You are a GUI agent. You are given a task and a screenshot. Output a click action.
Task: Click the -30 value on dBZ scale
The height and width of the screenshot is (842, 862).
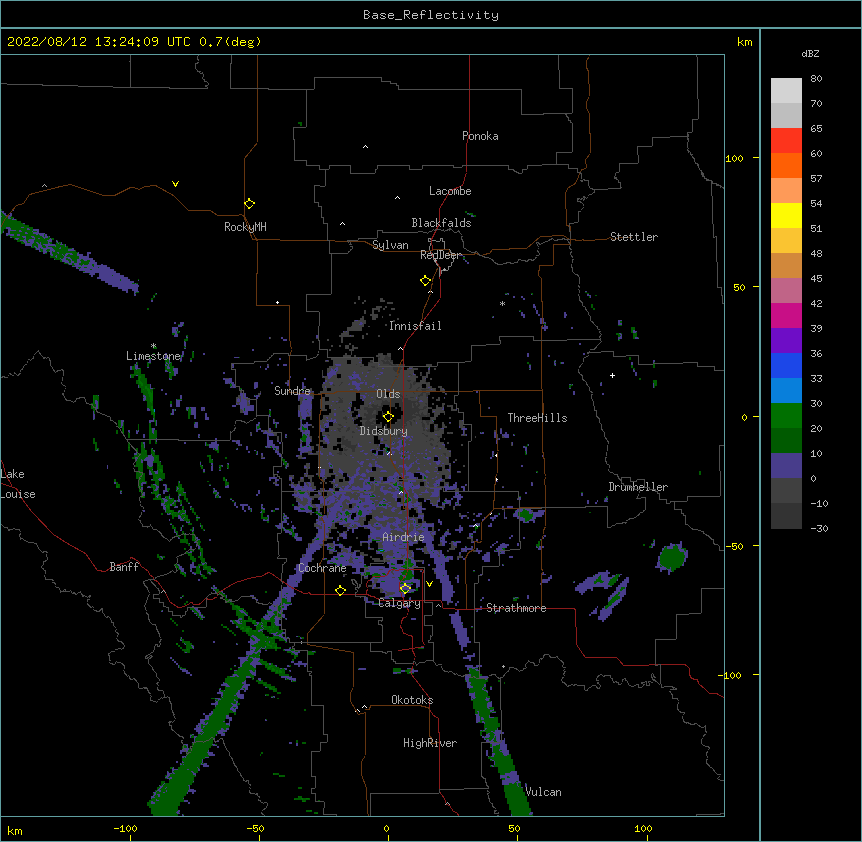[x=819, y=528]
